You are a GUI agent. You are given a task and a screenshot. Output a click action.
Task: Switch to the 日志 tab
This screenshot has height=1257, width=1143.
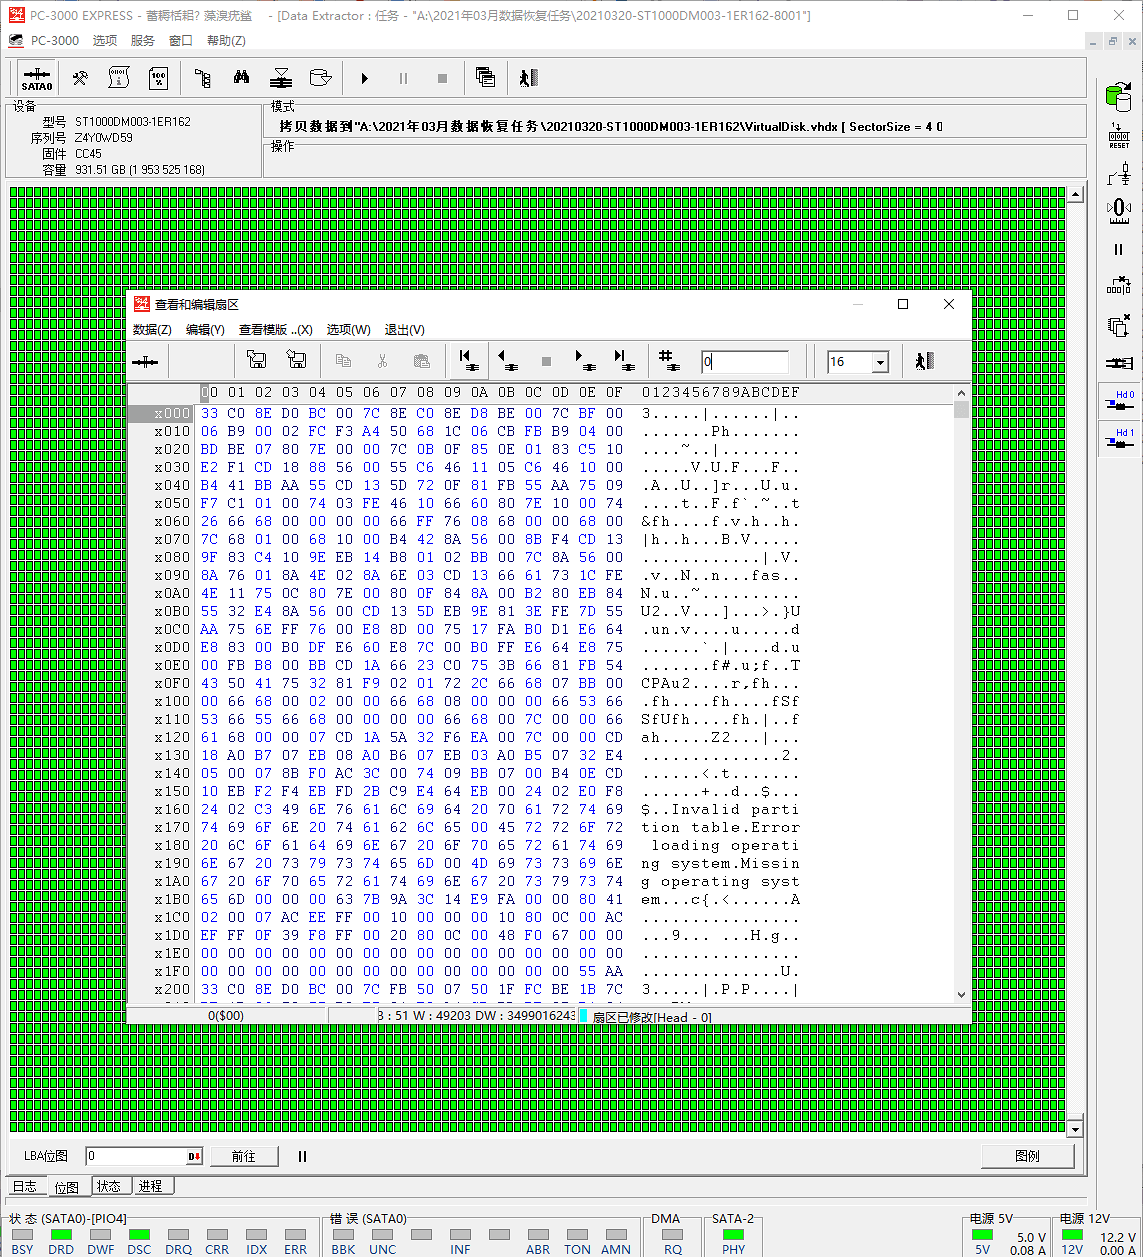(25, 1186)
